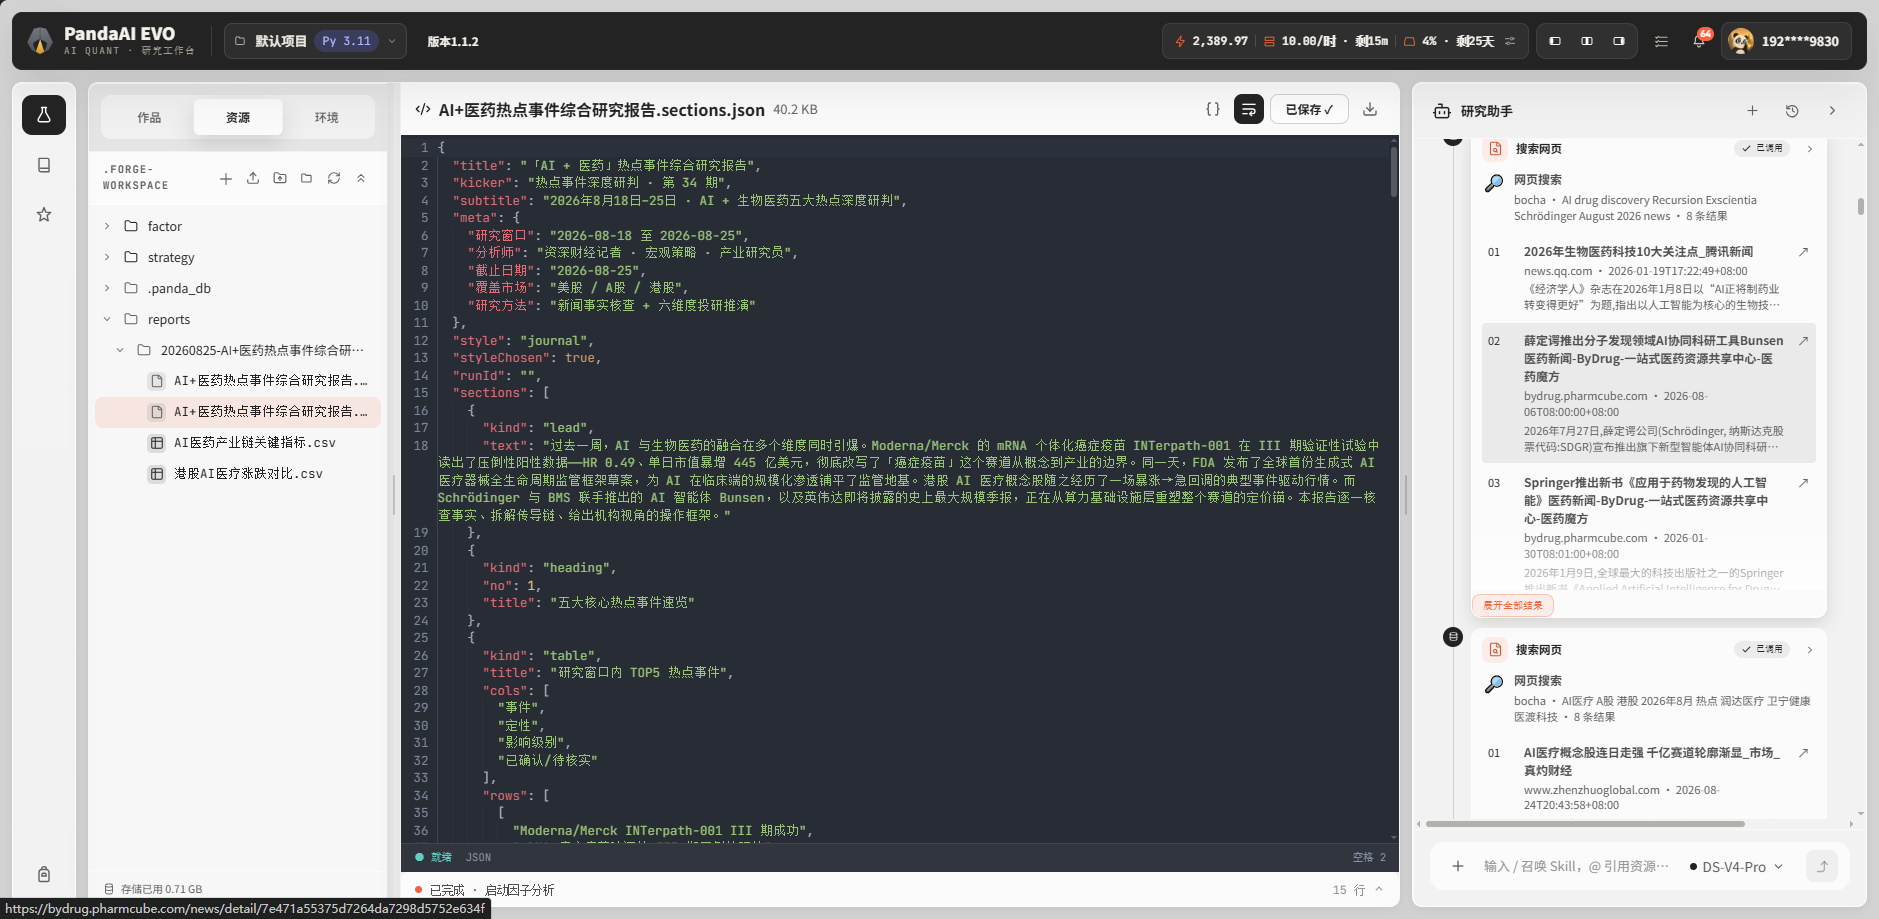Toggle the split center layout button
Screen dimensions: 1879x919
(x=1587, y=41)
